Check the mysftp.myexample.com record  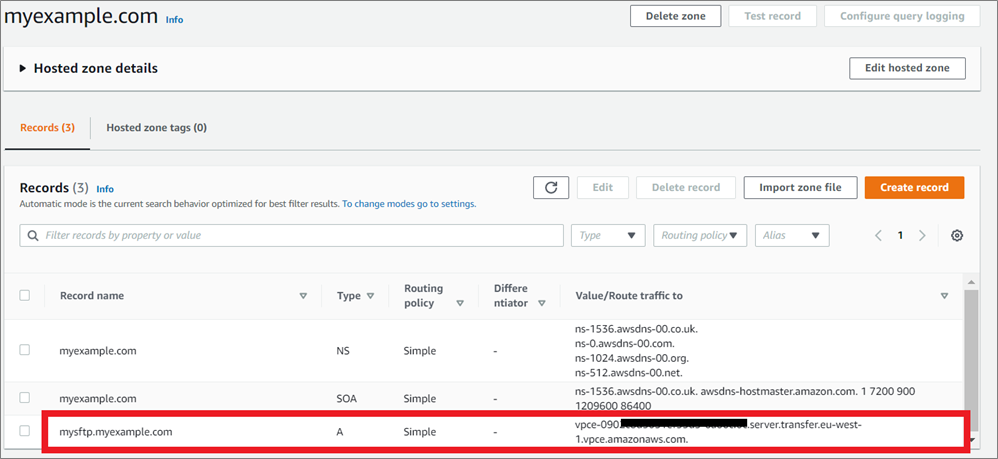point(24,431)
